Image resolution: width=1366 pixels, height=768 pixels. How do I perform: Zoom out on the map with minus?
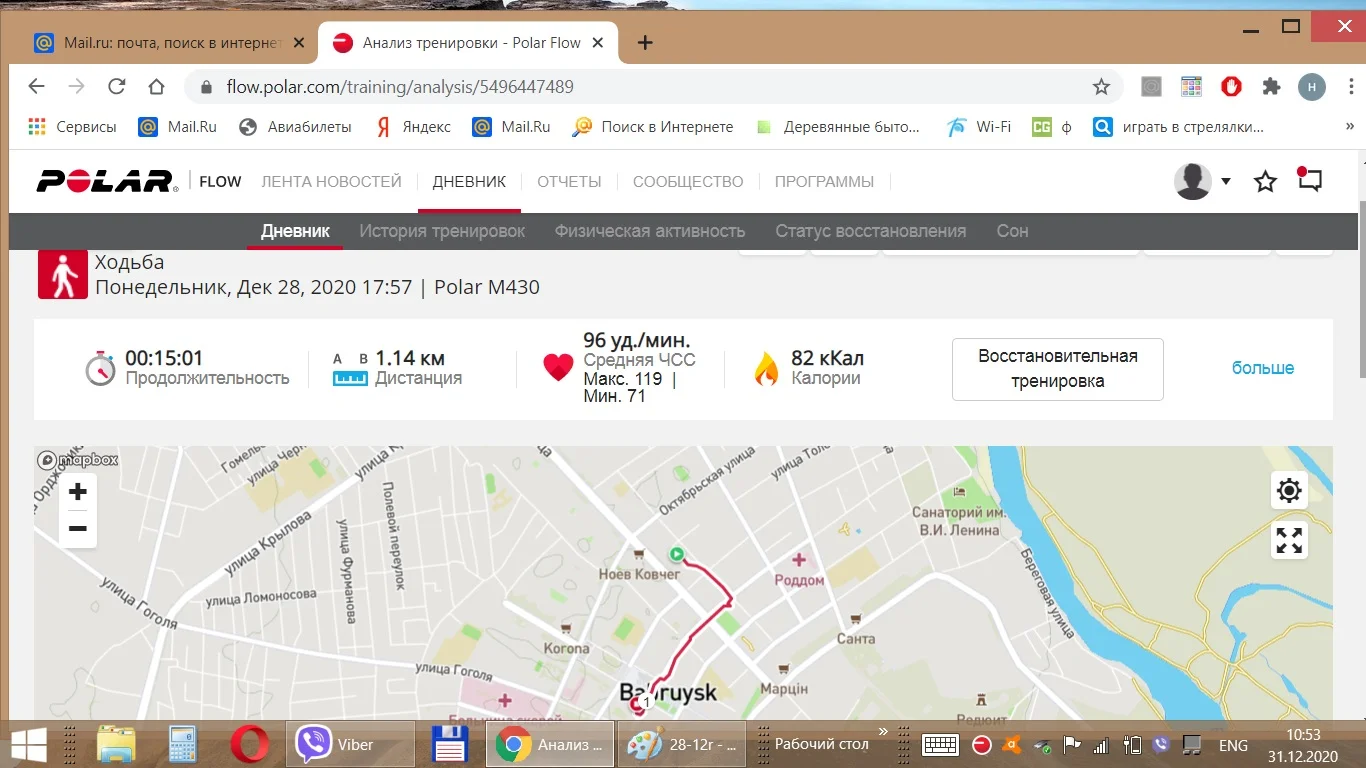78,529
